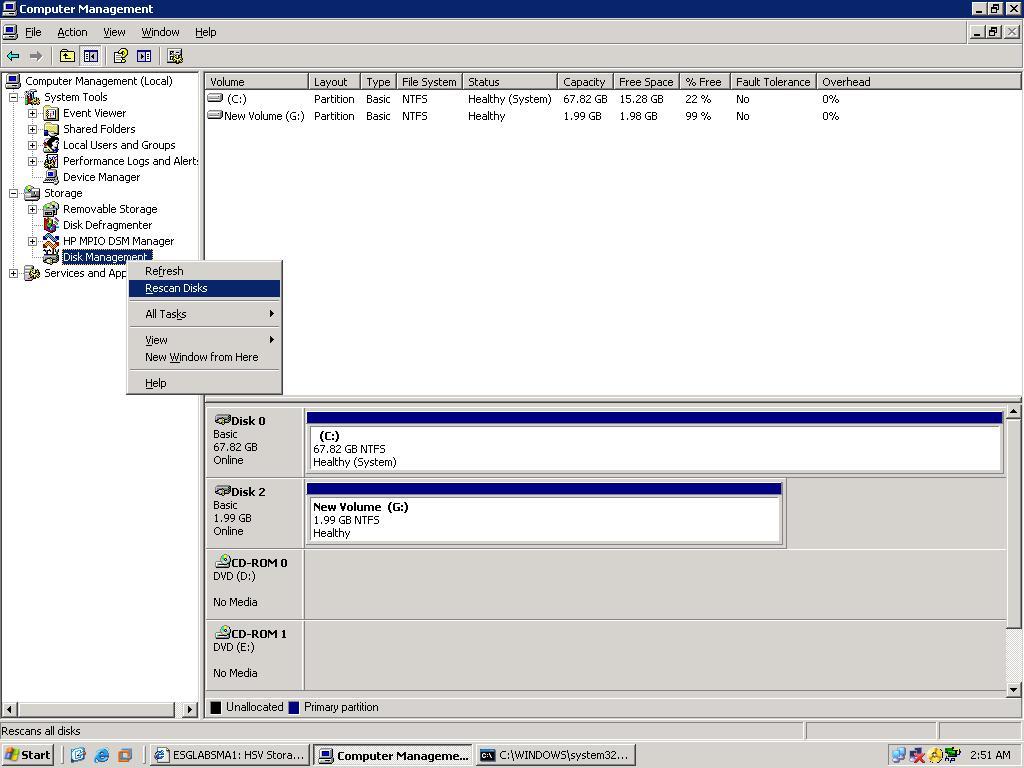Expand the Services and Applications node
Screen dimensions: 1024x768
pyautogui.click(x=14, y=274)
